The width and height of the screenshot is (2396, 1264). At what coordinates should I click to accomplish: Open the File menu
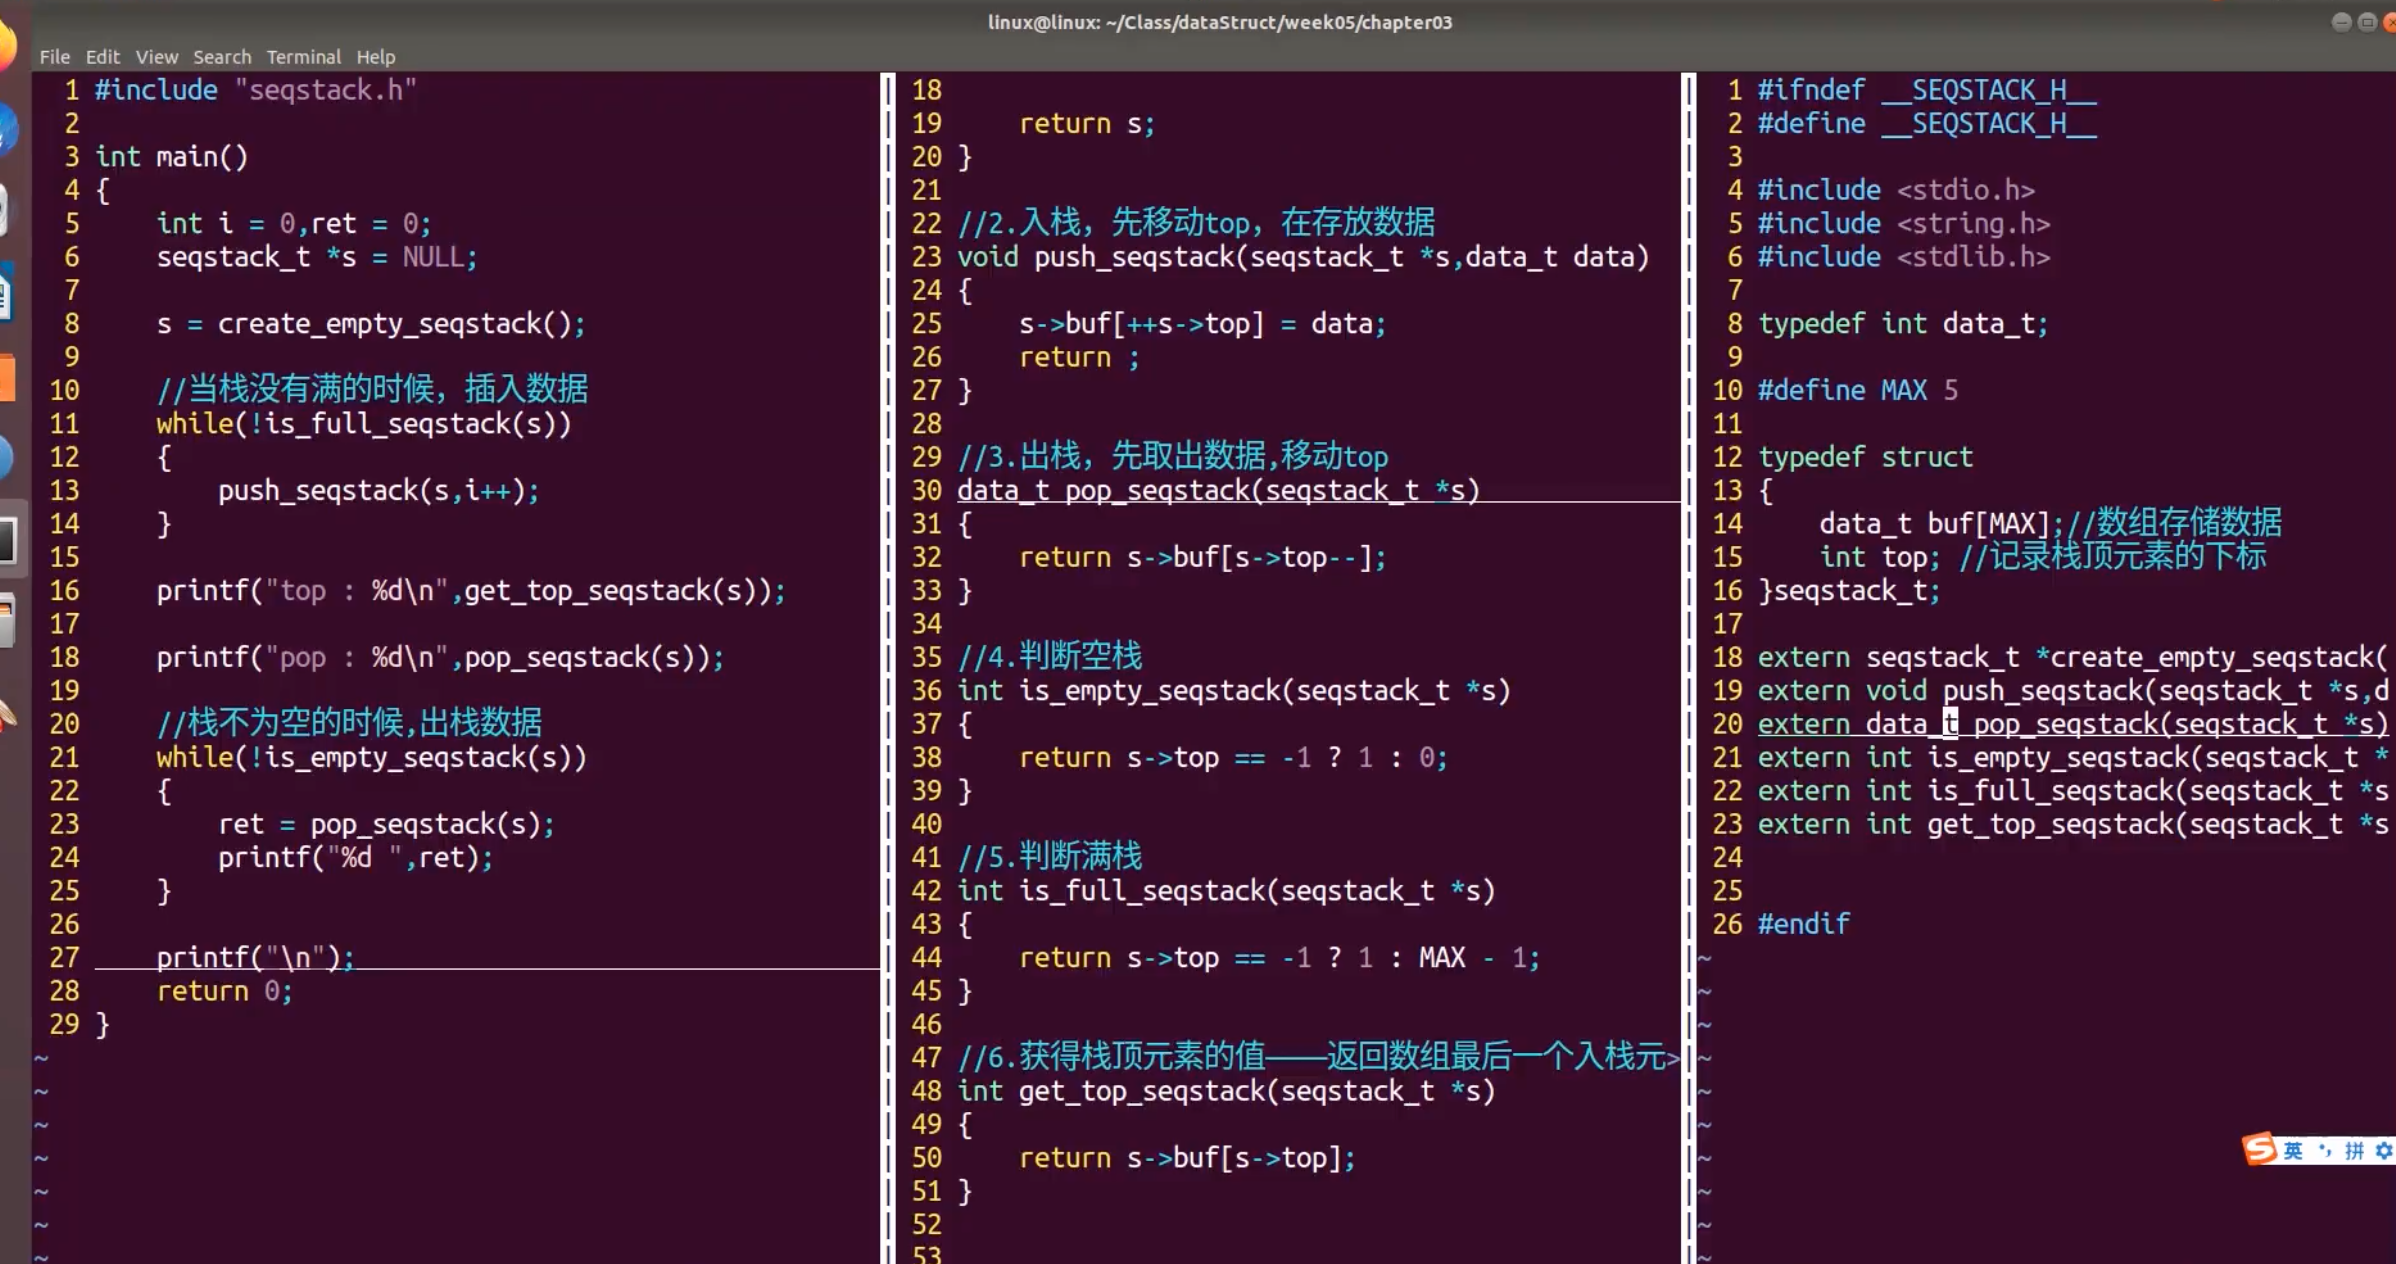(55, 57)
